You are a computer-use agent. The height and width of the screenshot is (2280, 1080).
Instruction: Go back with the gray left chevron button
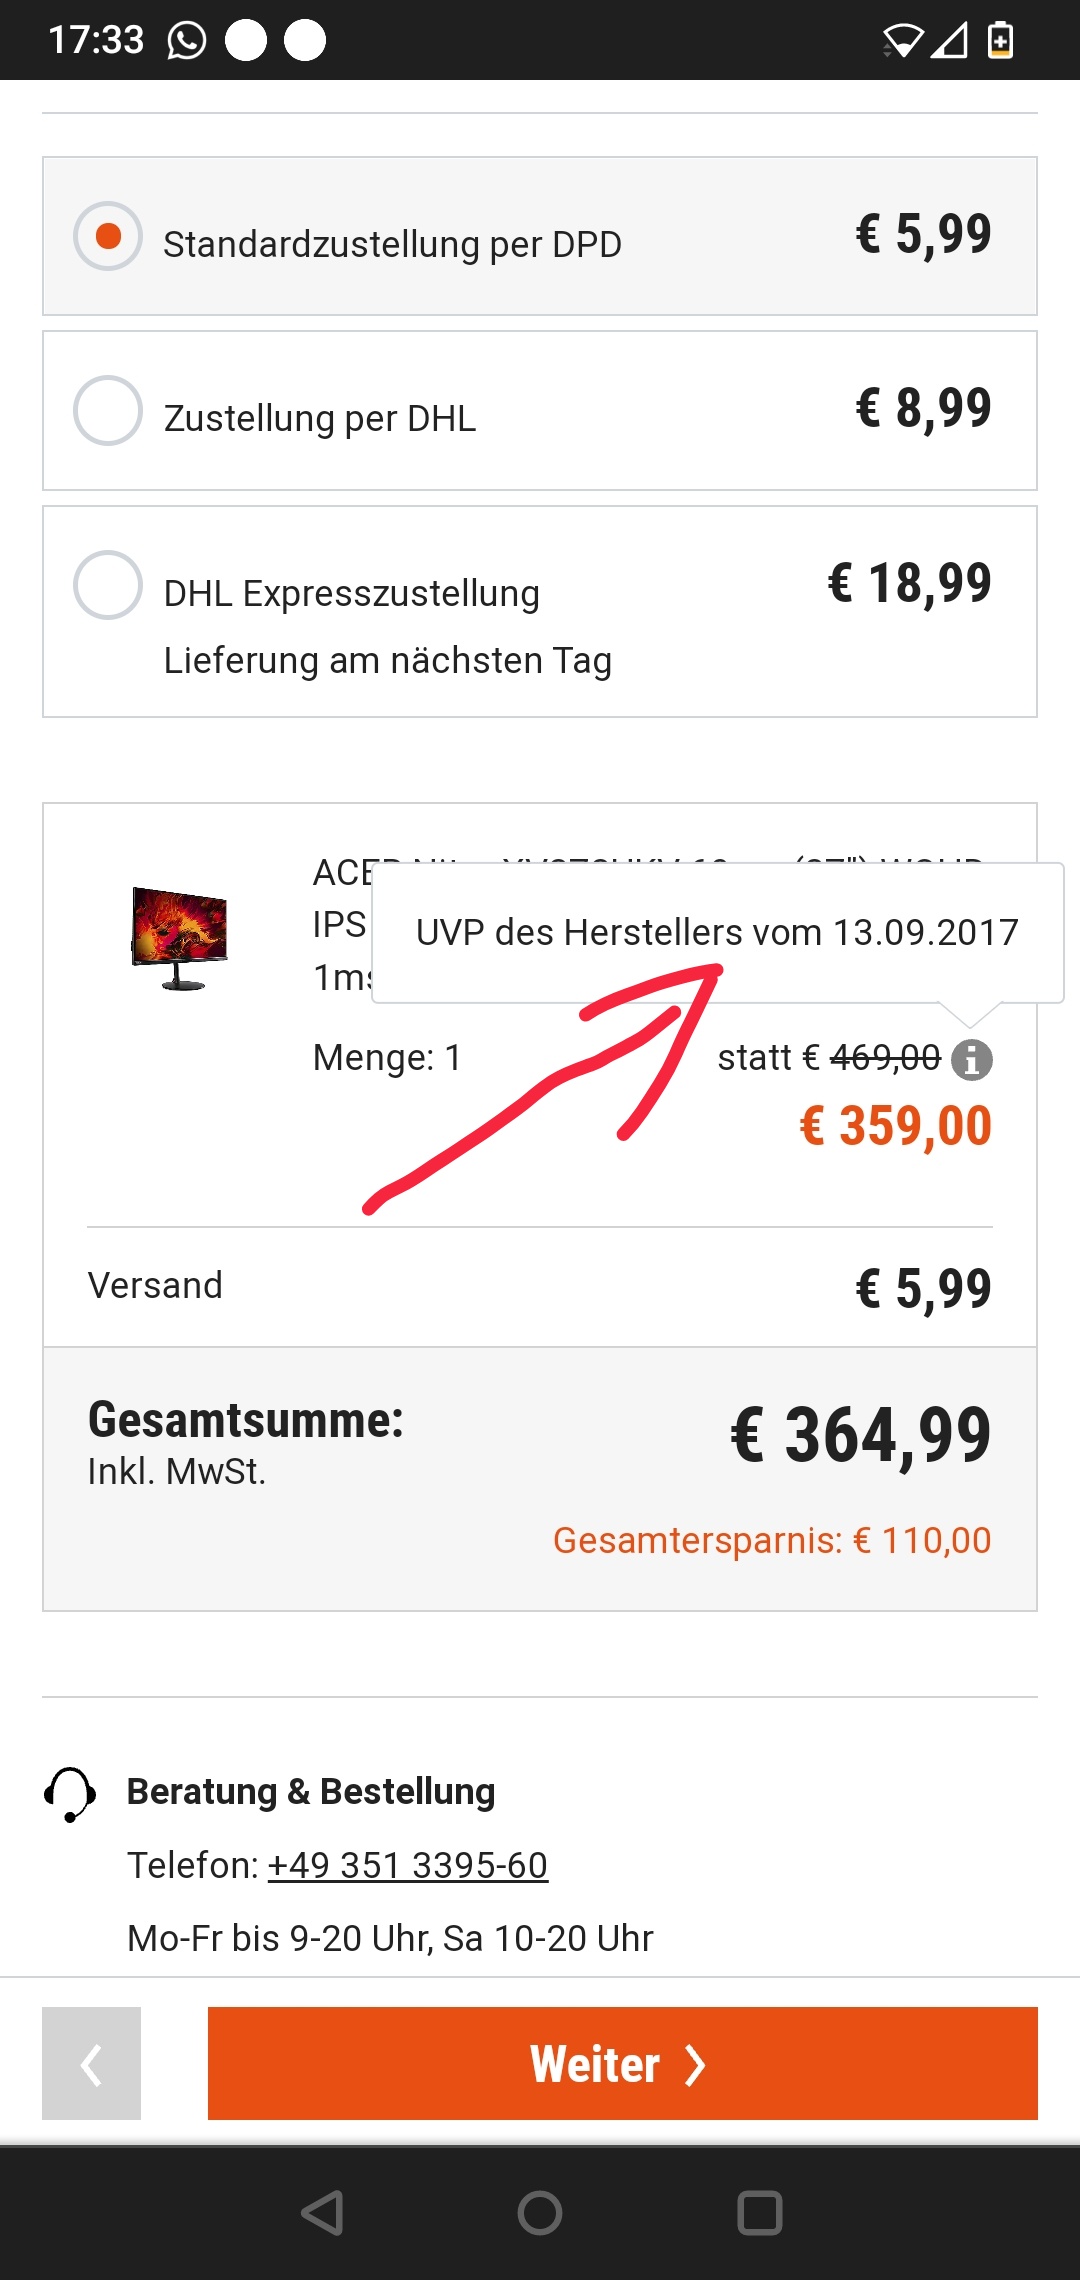tap(91, 2063)
